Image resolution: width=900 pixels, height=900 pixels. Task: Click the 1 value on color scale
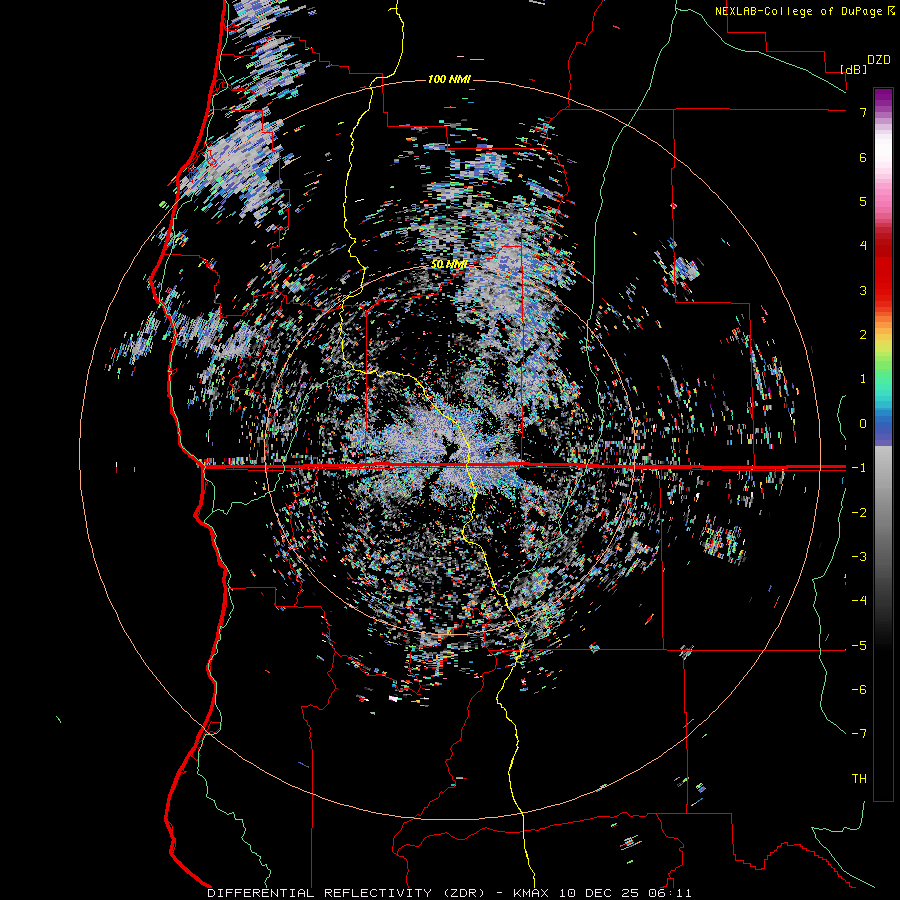pos(863,378)
